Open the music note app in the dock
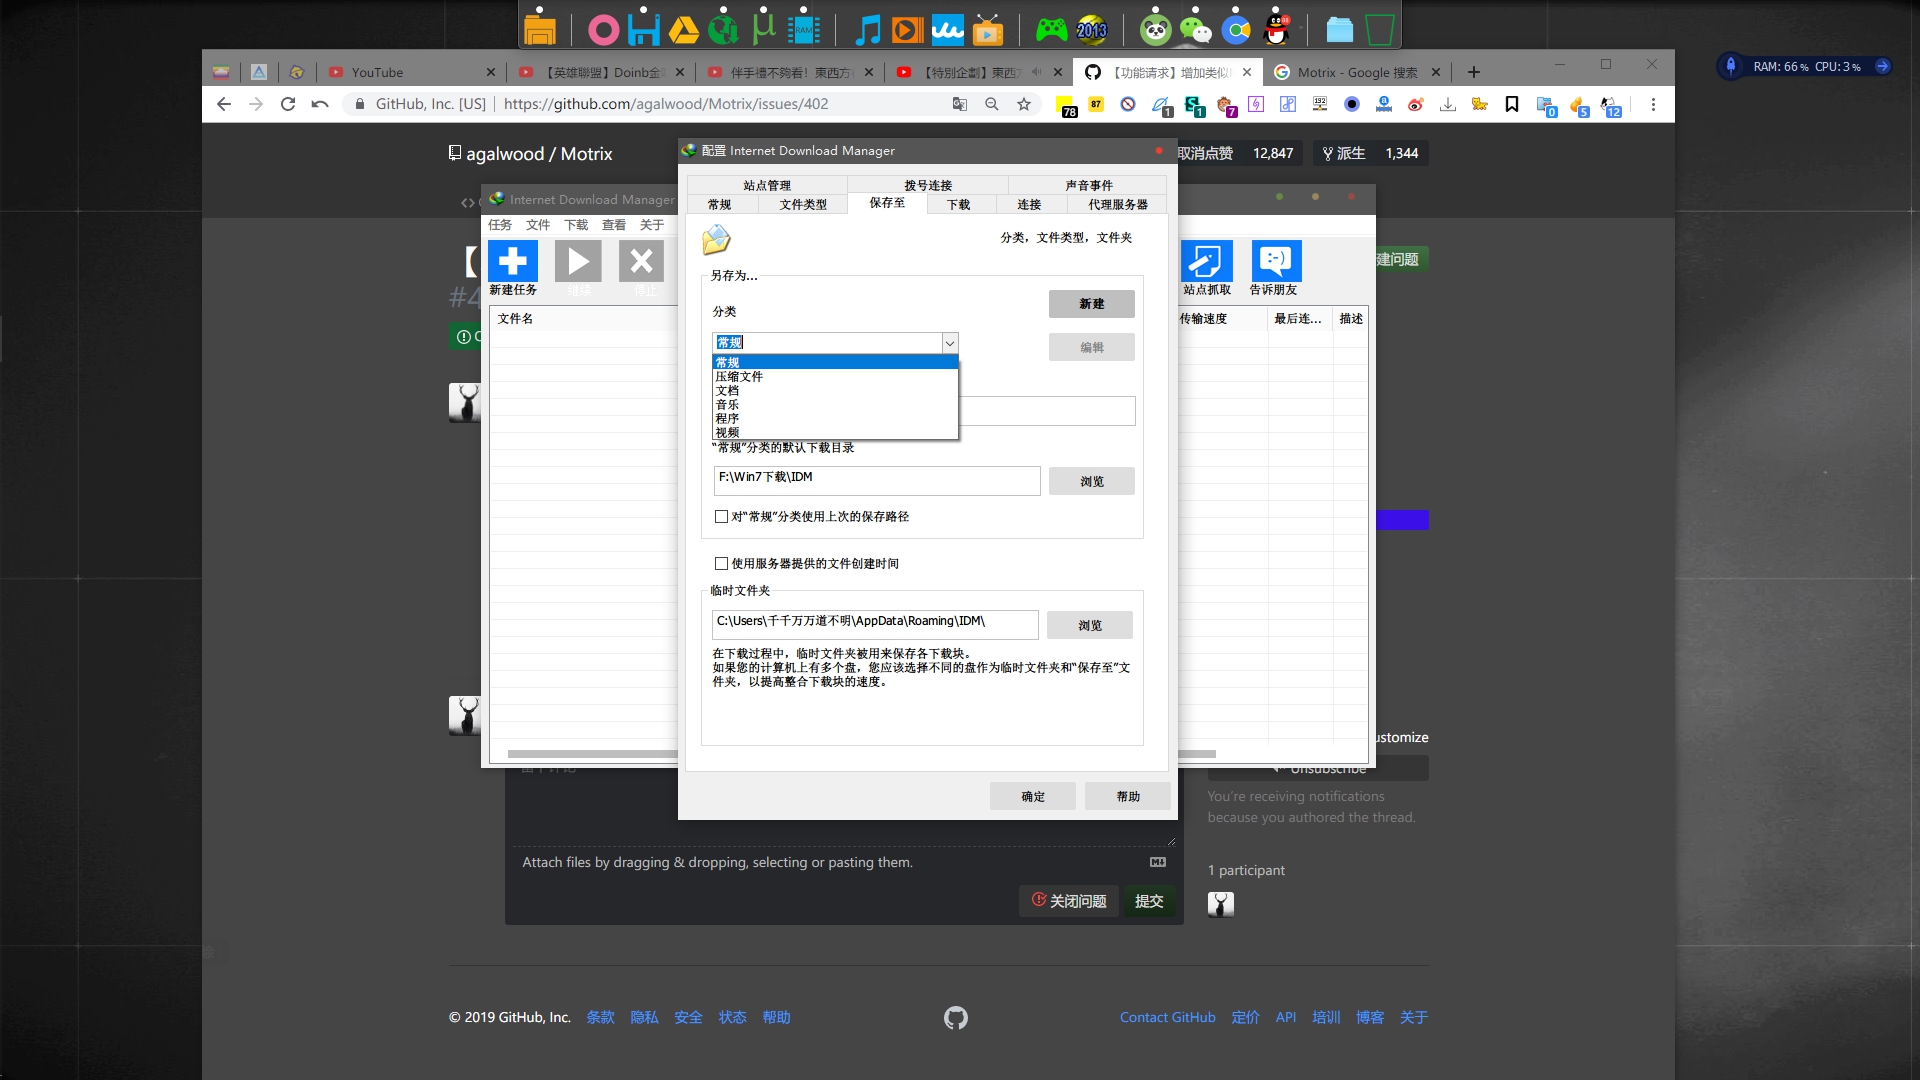This screenshot has width=1920, height=1080. point(867,30)
